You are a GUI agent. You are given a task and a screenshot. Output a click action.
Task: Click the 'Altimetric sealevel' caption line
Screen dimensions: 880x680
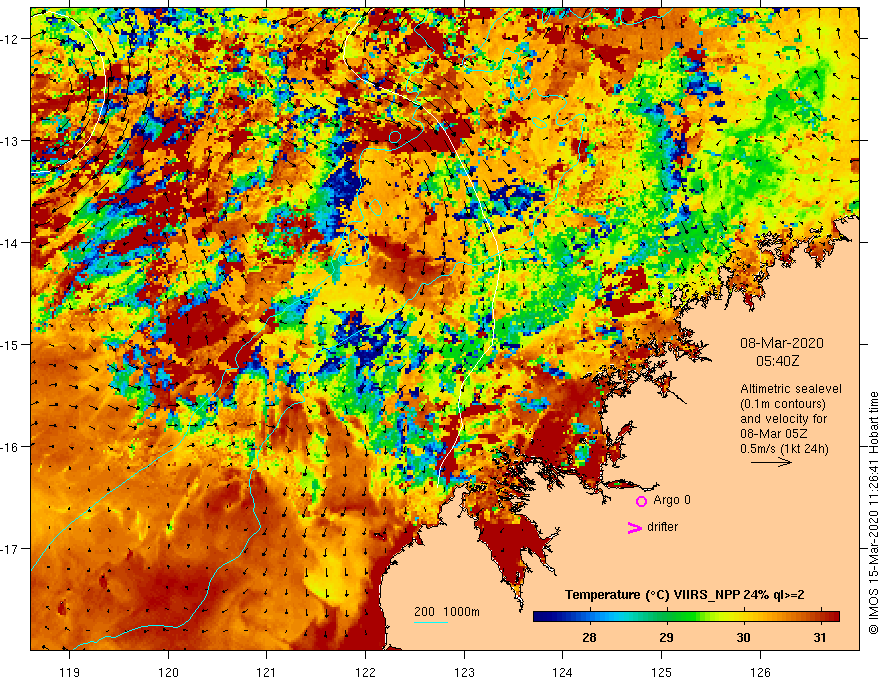pos(791,389)
